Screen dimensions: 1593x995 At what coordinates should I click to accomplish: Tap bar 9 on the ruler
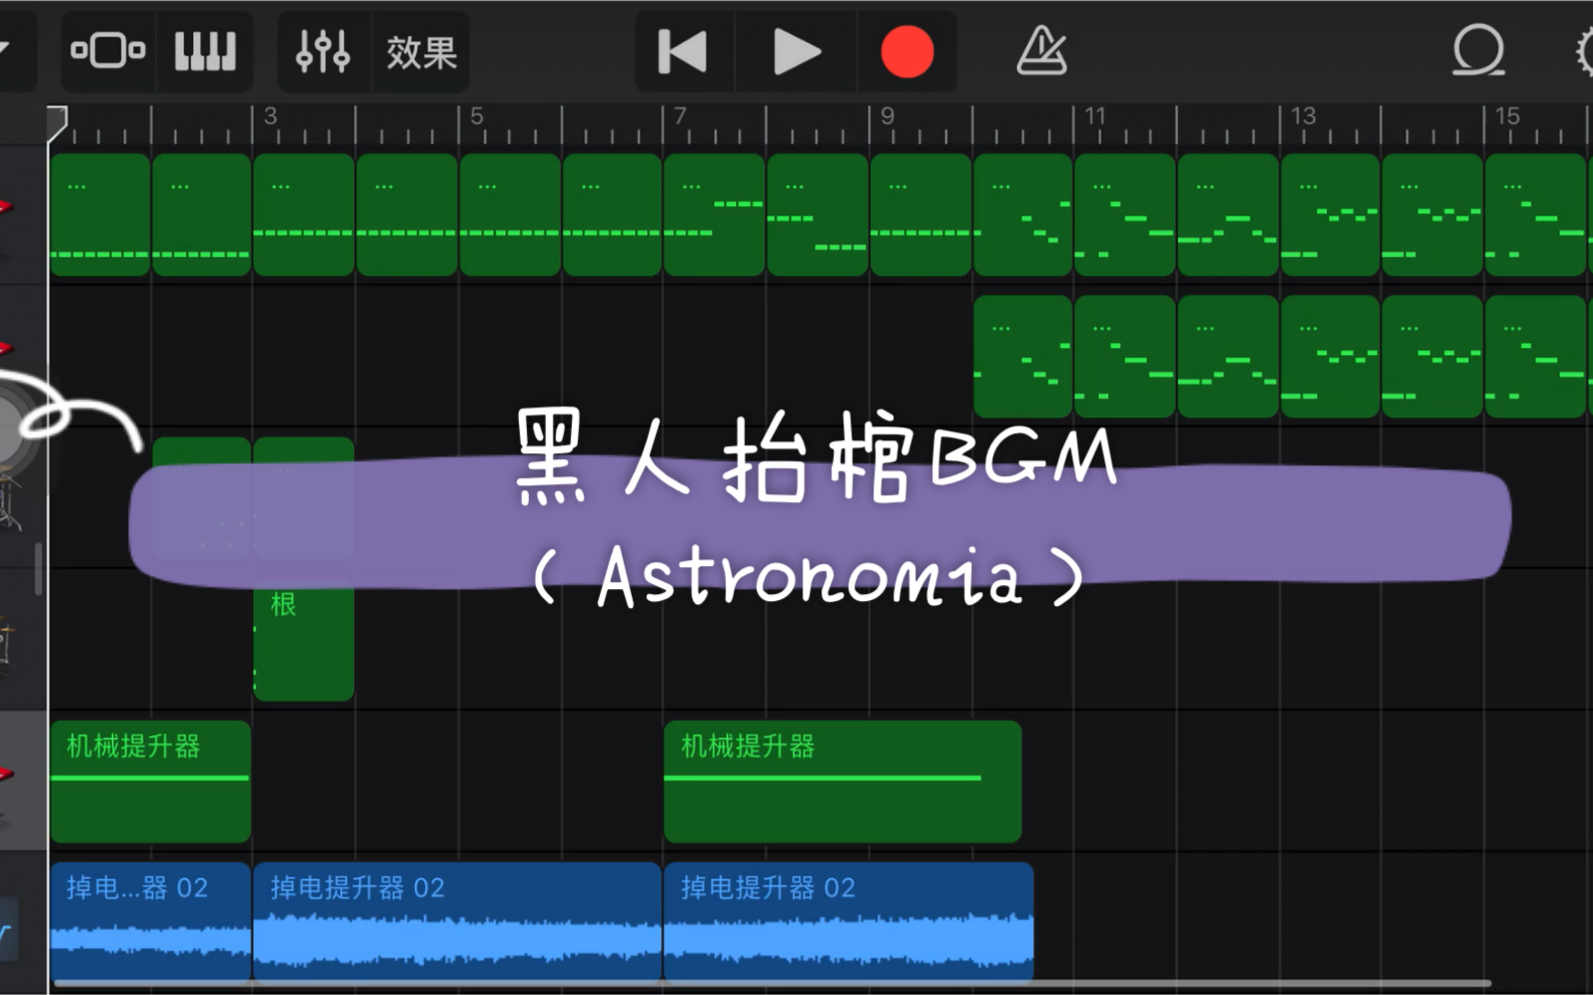887,117
